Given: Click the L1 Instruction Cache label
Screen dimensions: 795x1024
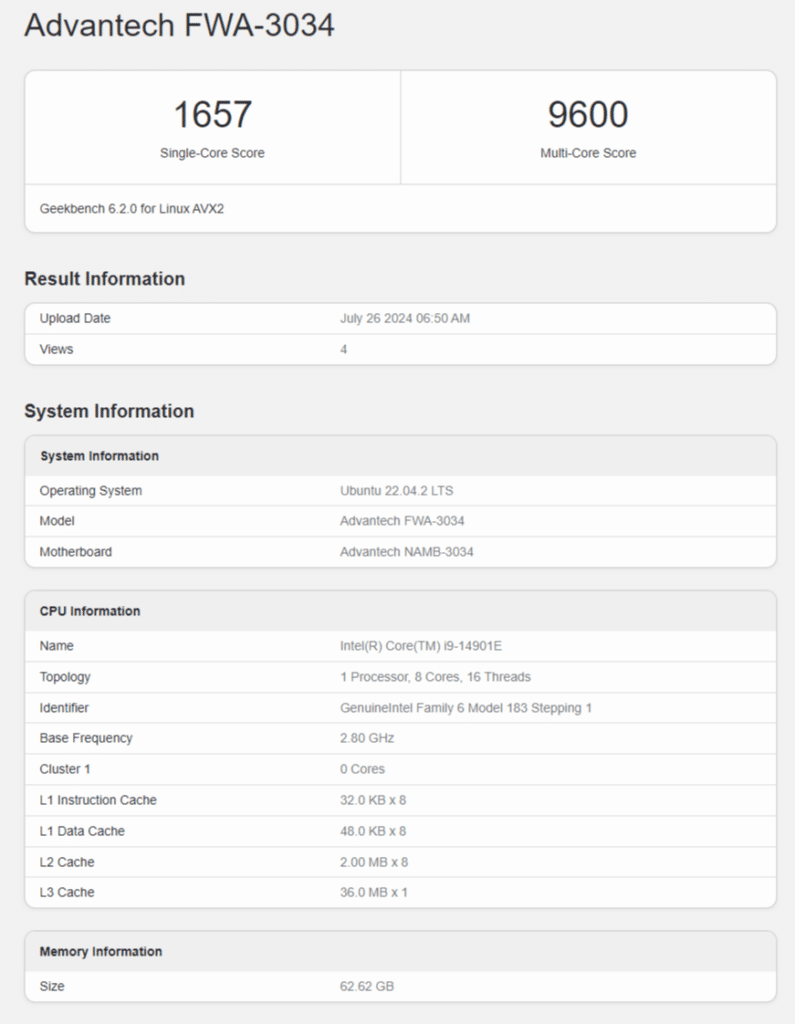Looking at the screenshot, I should 98,801.
